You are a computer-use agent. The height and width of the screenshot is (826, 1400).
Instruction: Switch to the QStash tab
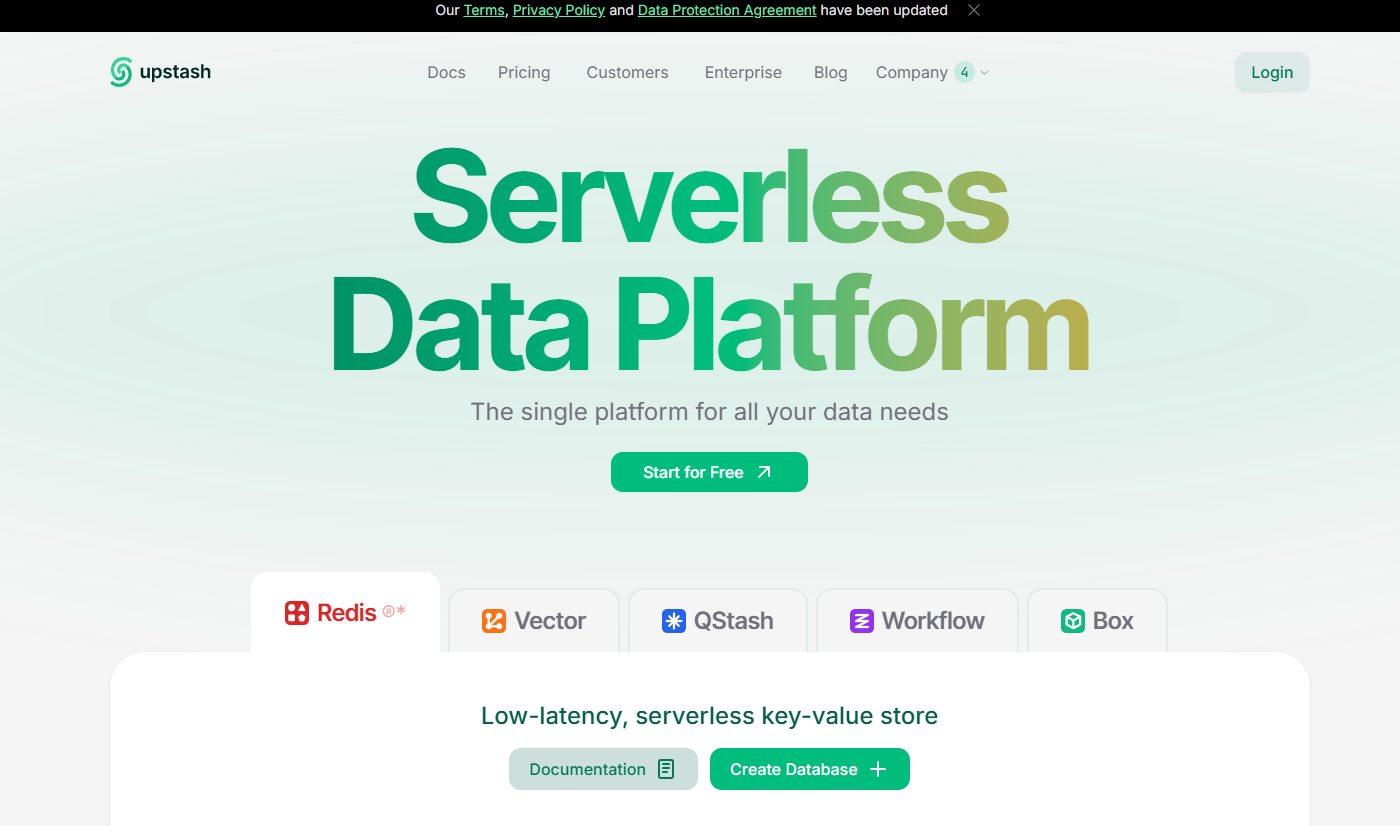point(717,620)
